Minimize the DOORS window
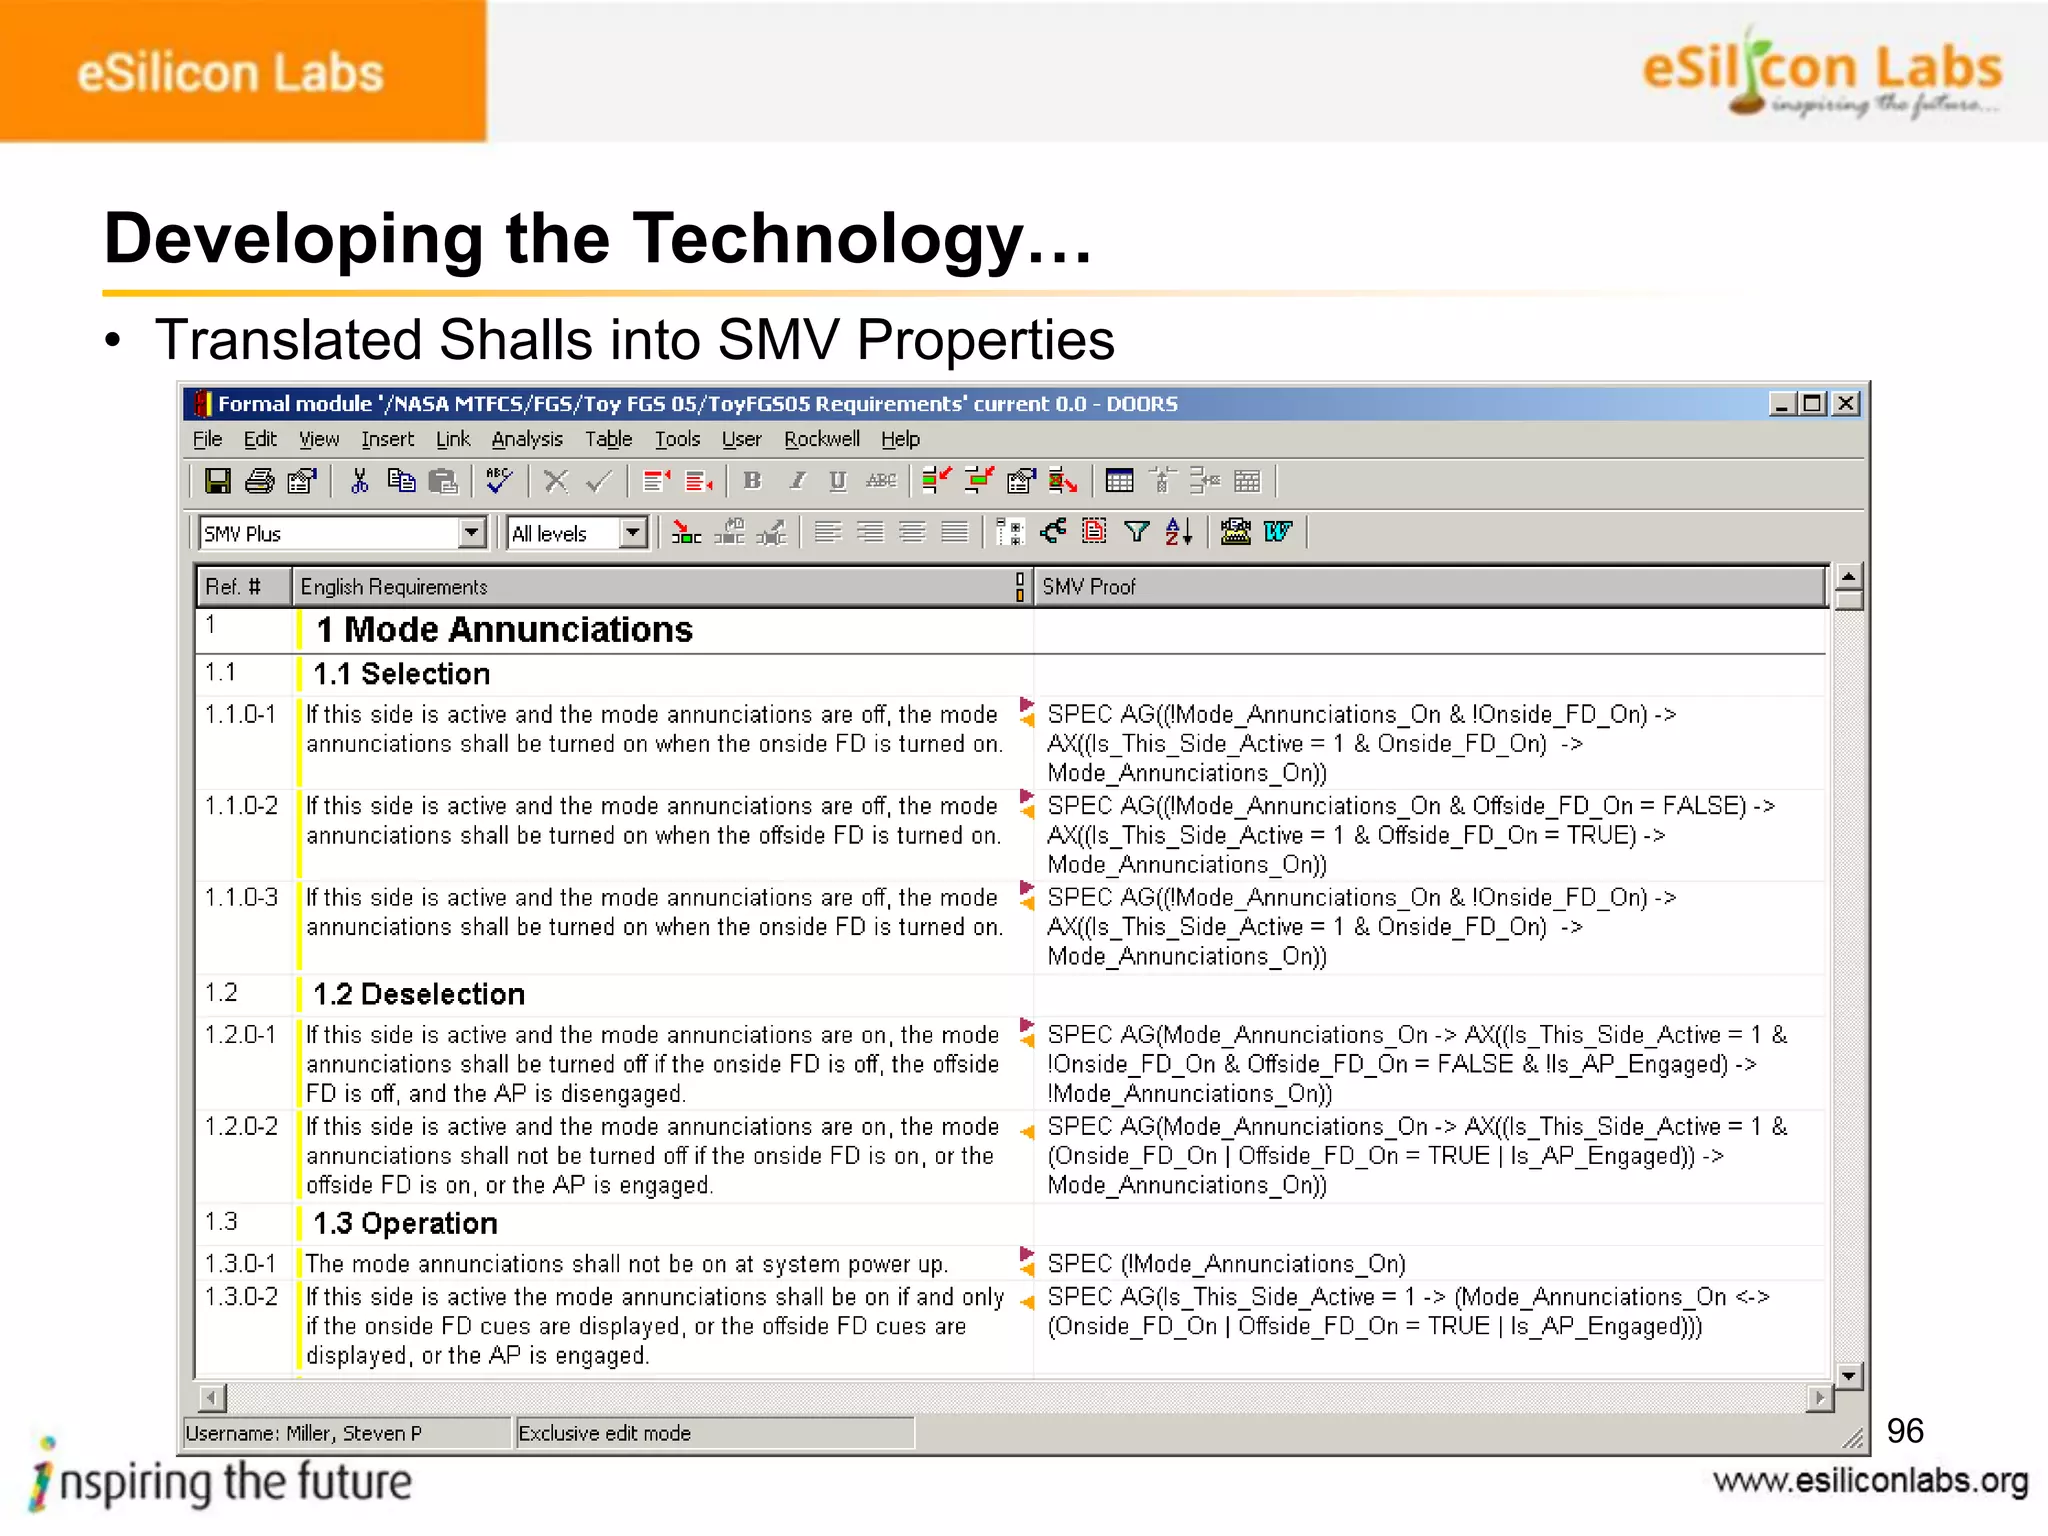Image resolution: width=2048 pixels, height=1536 pixels. click(1782, 404)
